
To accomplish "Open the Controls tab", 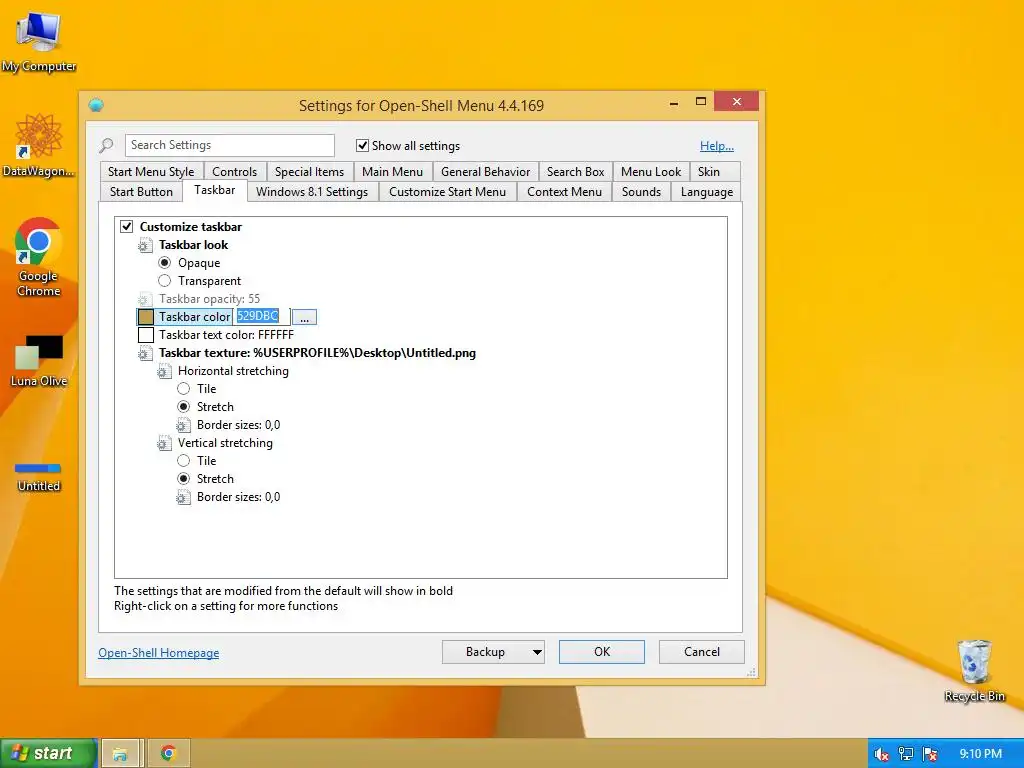I will click(234, 172).
